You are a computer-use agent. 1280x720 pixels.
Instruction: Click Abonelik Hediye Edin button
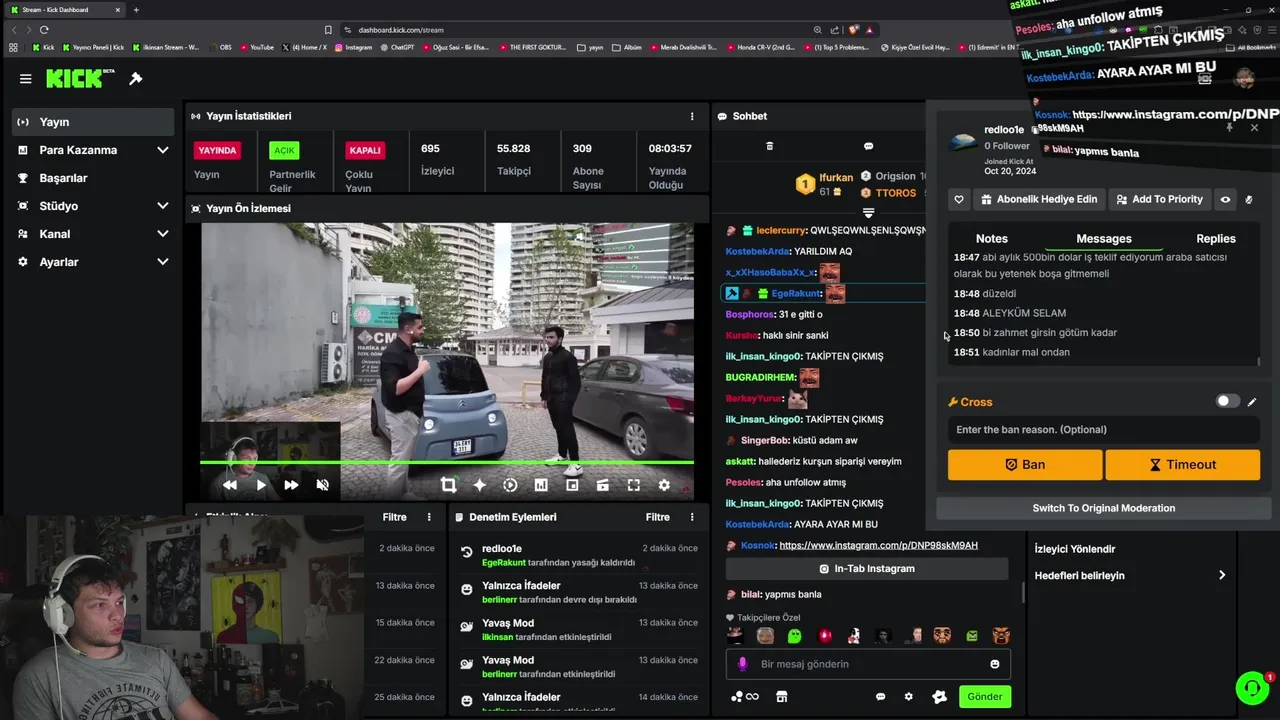pyautogui.click(x=1039, y=199)
